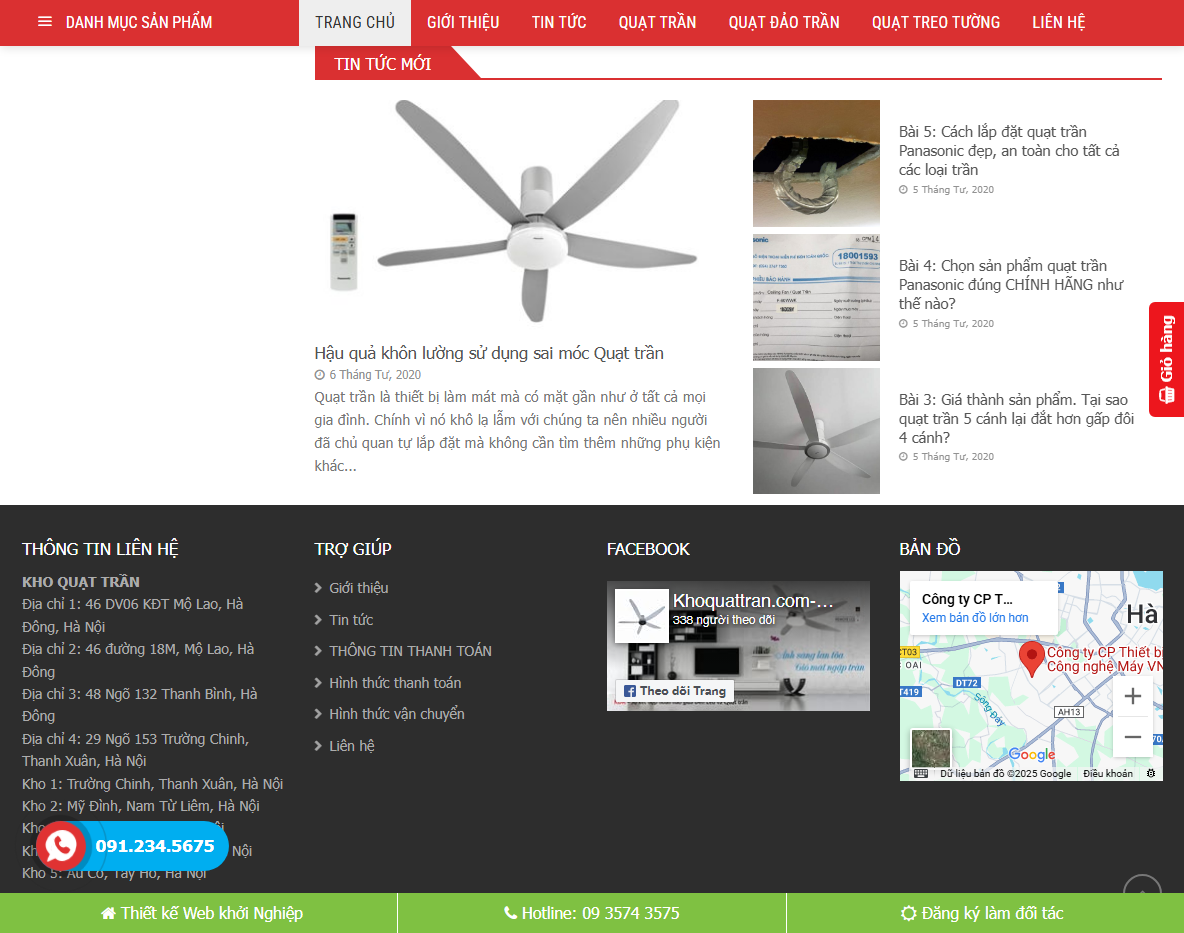Select the red map marker pin
The image size is (1184, 933).
(x=1033, y=655)
